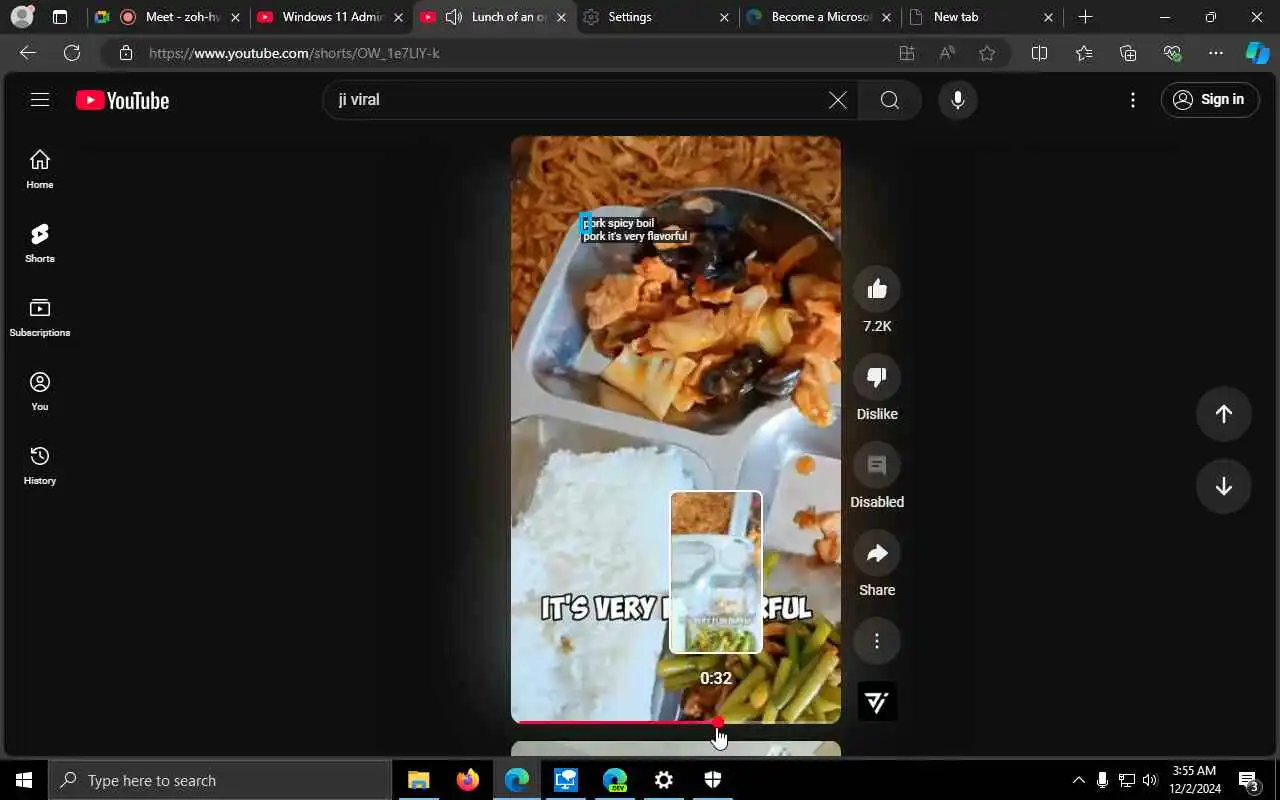Open Shorts in the YouTube sidebar
Screen dimensions: 1280x800
point(40,243)
